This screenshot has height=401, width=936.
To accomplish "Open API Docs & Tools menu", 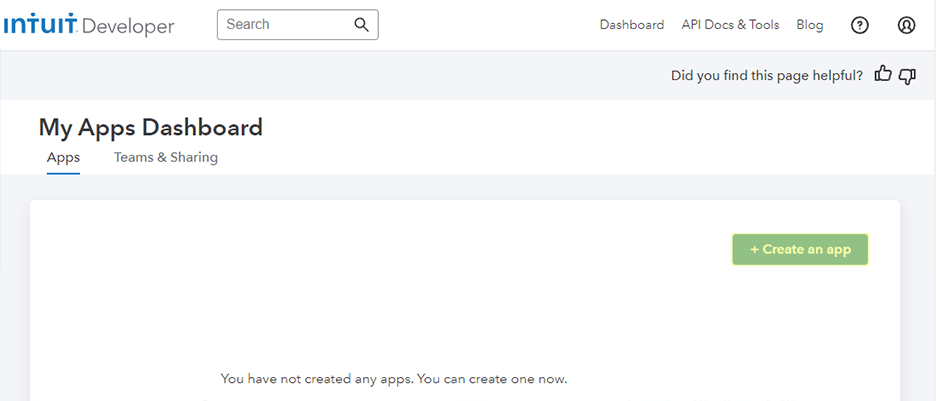I will [730, 25].
